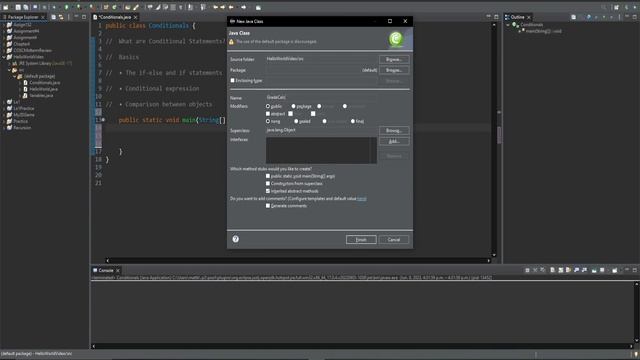Minimize the Package Explorer view

point(76,17)
